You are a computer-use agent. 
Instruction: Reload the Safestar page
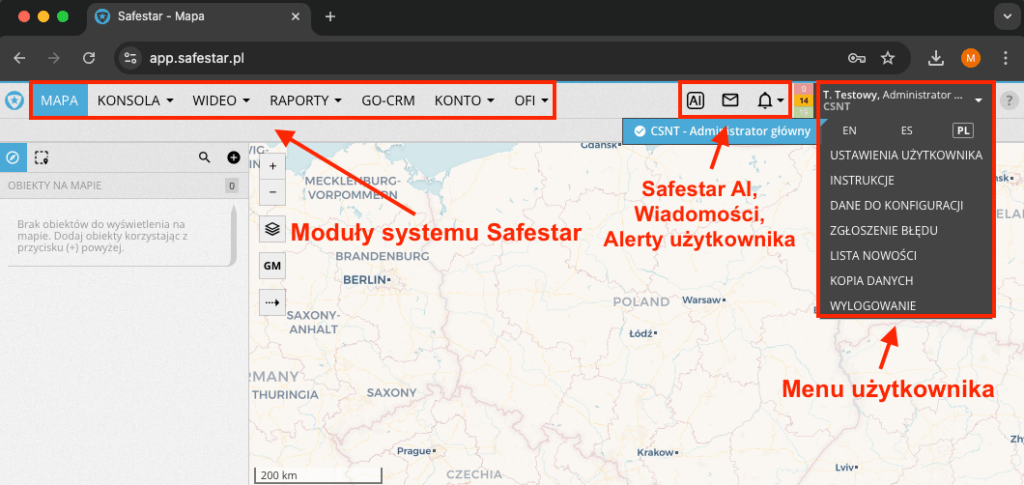89,58
